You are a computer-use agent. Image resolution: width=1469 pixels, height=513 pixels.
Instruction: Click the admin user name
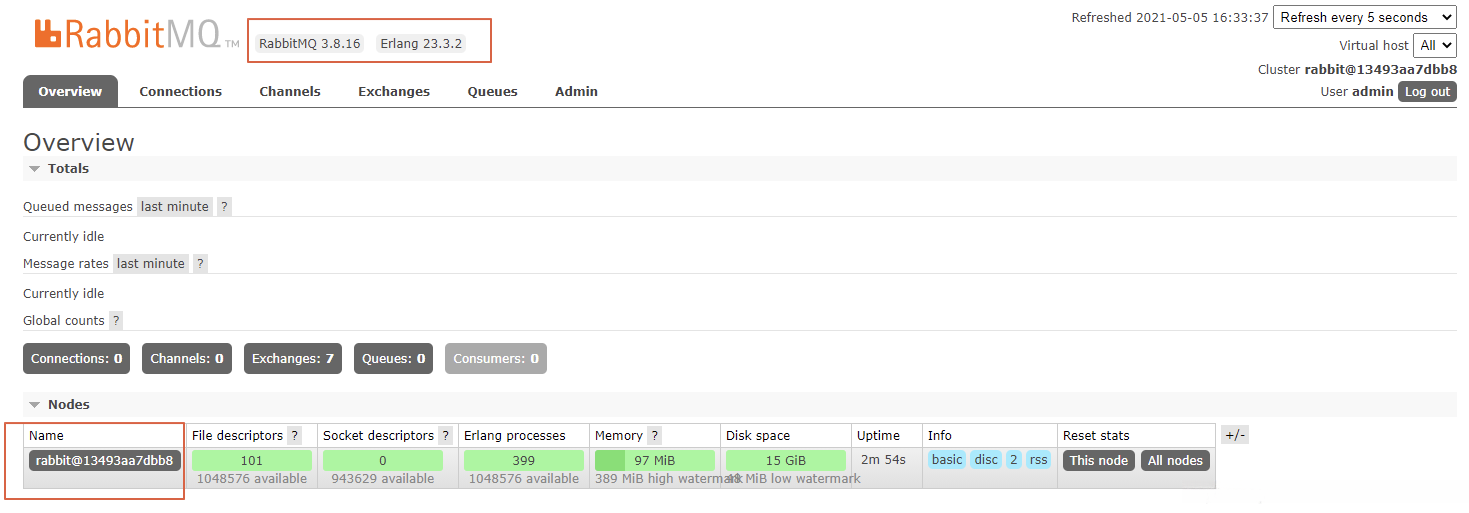click(1373, 91)
